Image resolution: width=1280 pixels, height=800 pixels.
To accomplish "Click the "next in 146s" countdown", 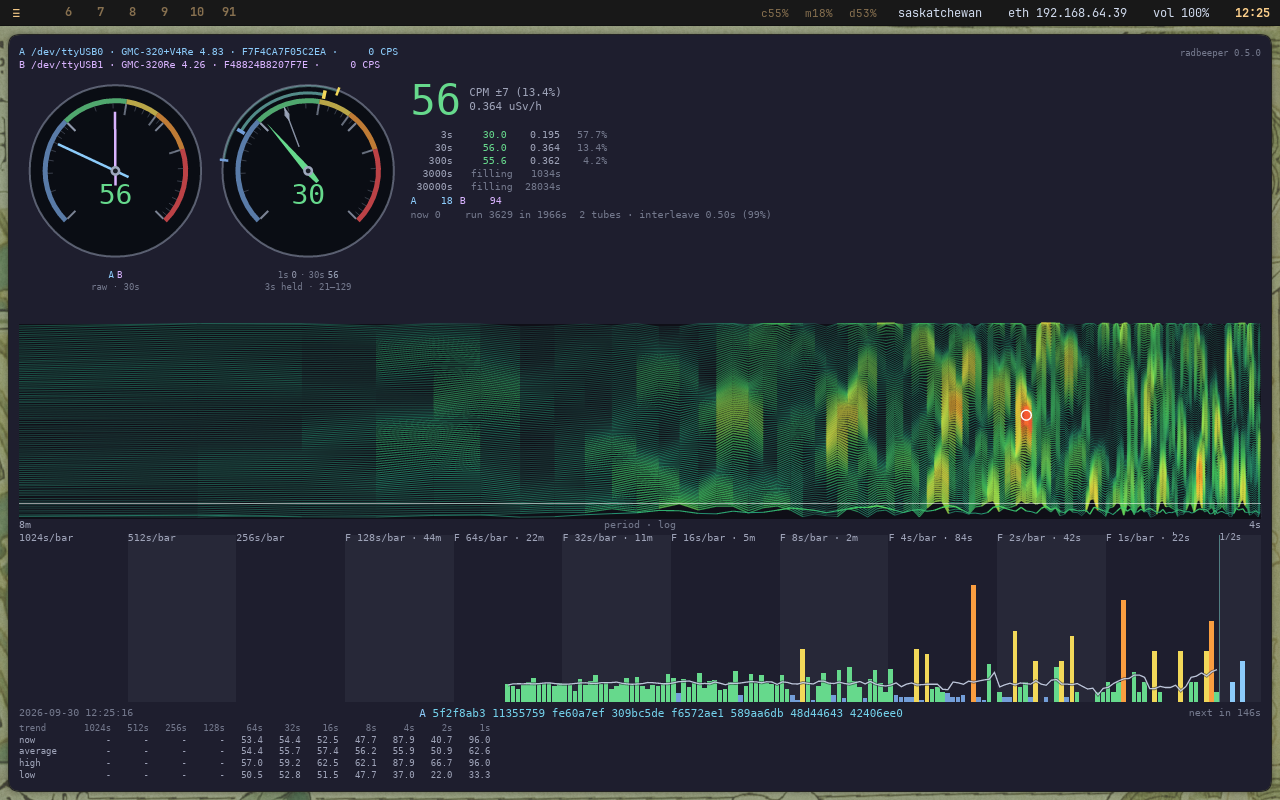I will (x=1225, y=713).
